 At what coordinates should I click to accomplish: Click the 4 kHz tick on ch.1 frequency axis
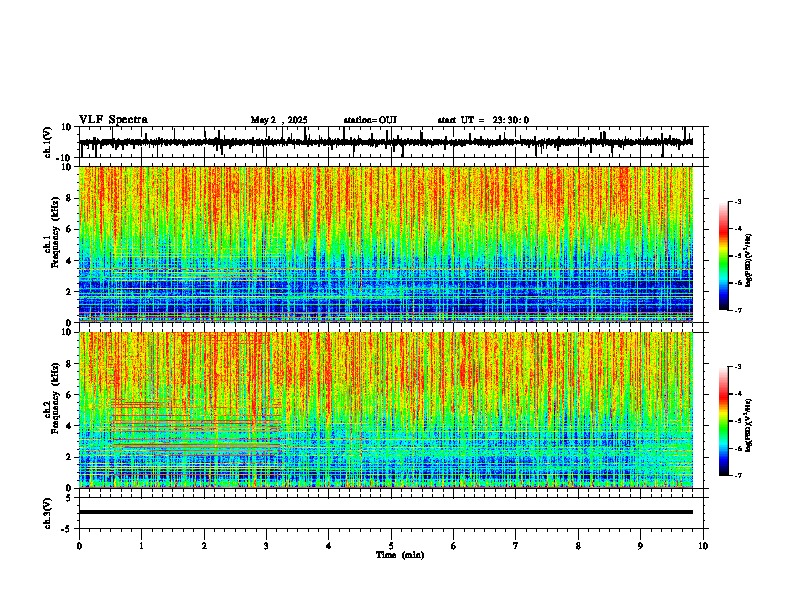pos(69,261)
